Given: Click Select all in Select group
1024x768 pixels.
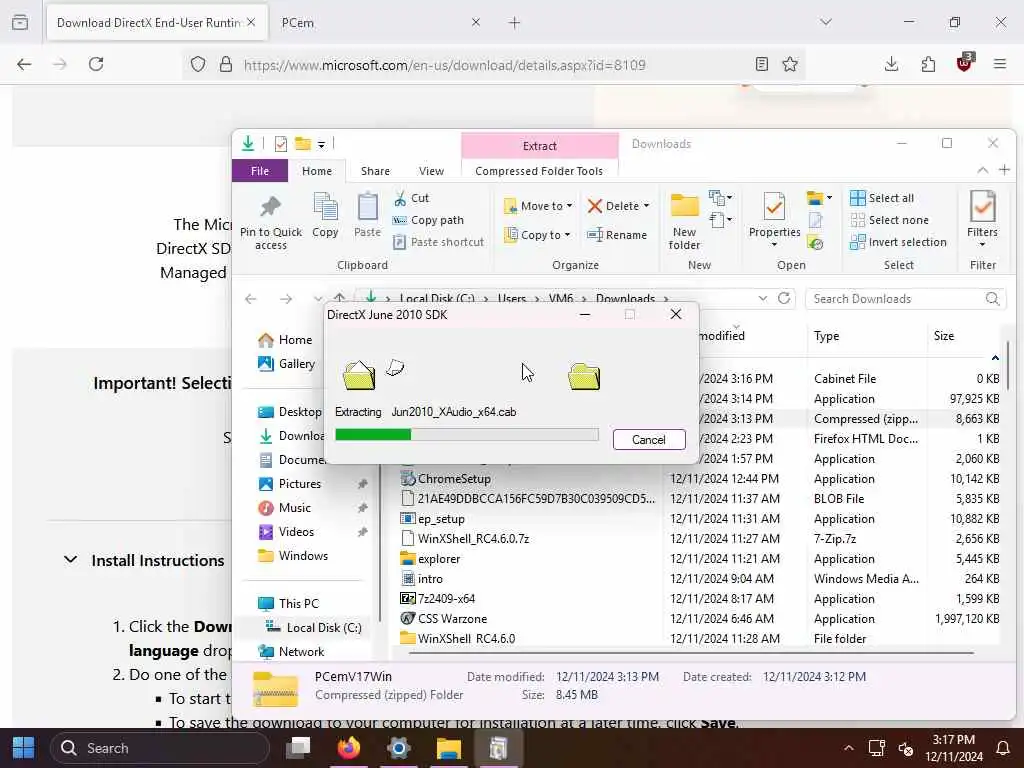Looking at the screenshot, I should (882, 198).
